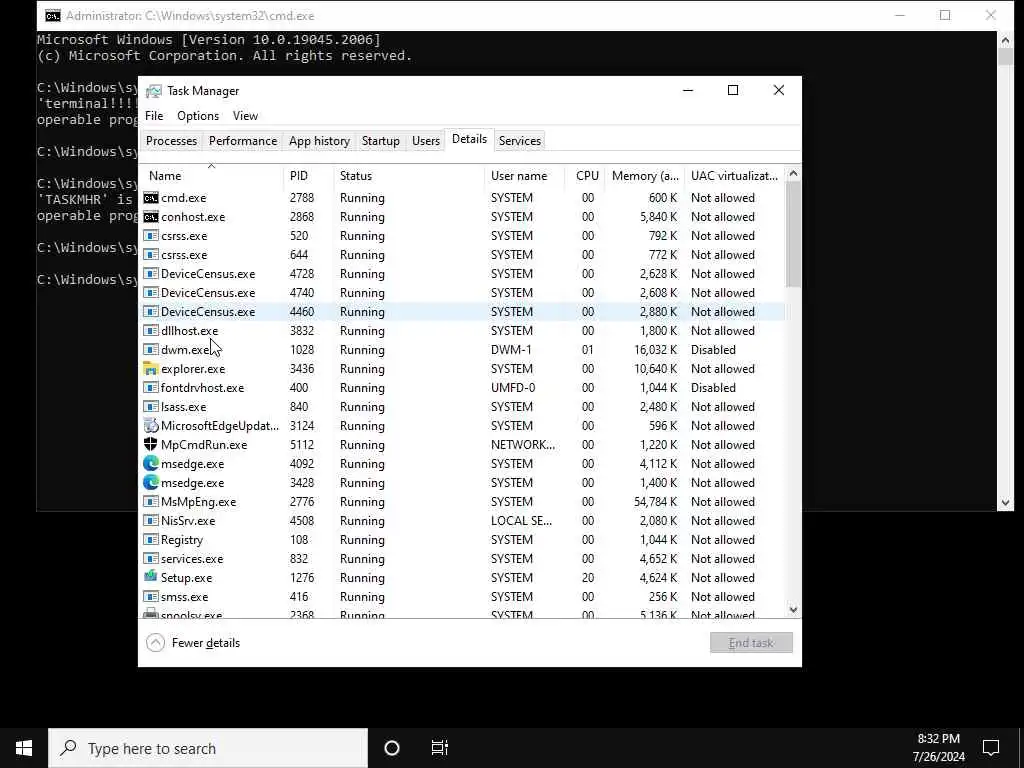Open the Options menu in Task Manager
1024x768 pixels.
[198, 116]
